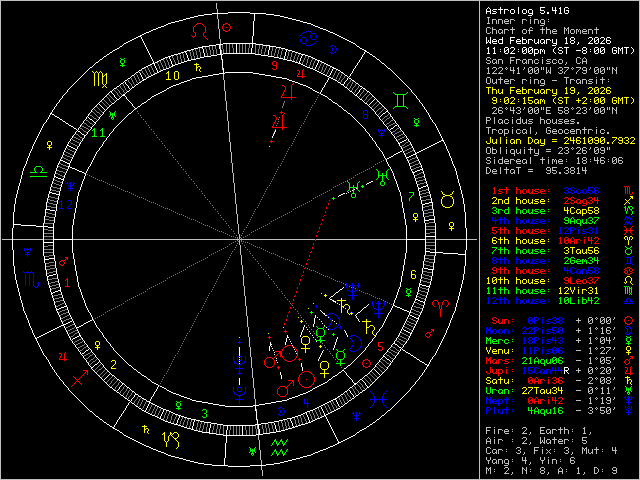640x480 pixels.
Task: Click the center point of the chart
Action: tap(241, 240)
